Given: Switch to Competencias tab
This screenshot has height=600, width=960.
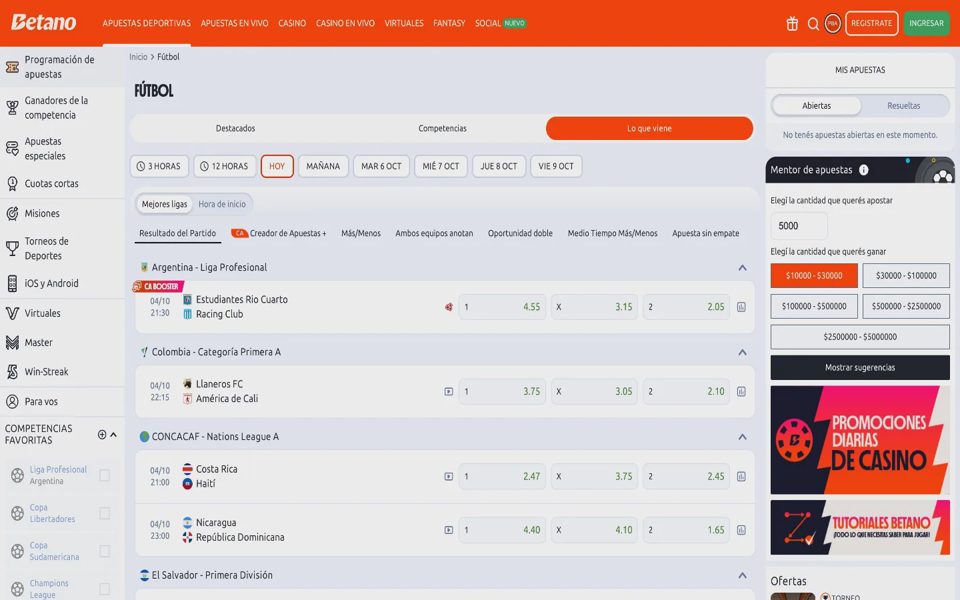Looking at the screenshot, I should click(442, 129).
